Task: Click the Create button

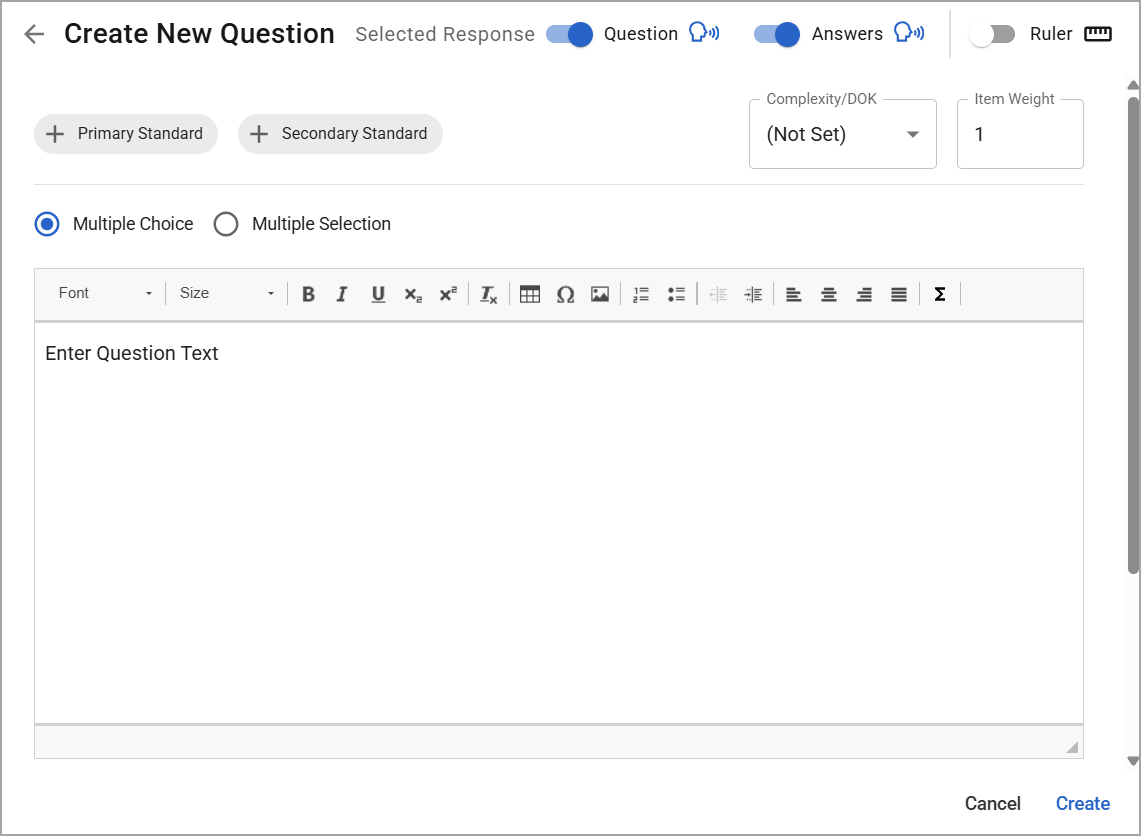Action: click(x=1083, y=803)
